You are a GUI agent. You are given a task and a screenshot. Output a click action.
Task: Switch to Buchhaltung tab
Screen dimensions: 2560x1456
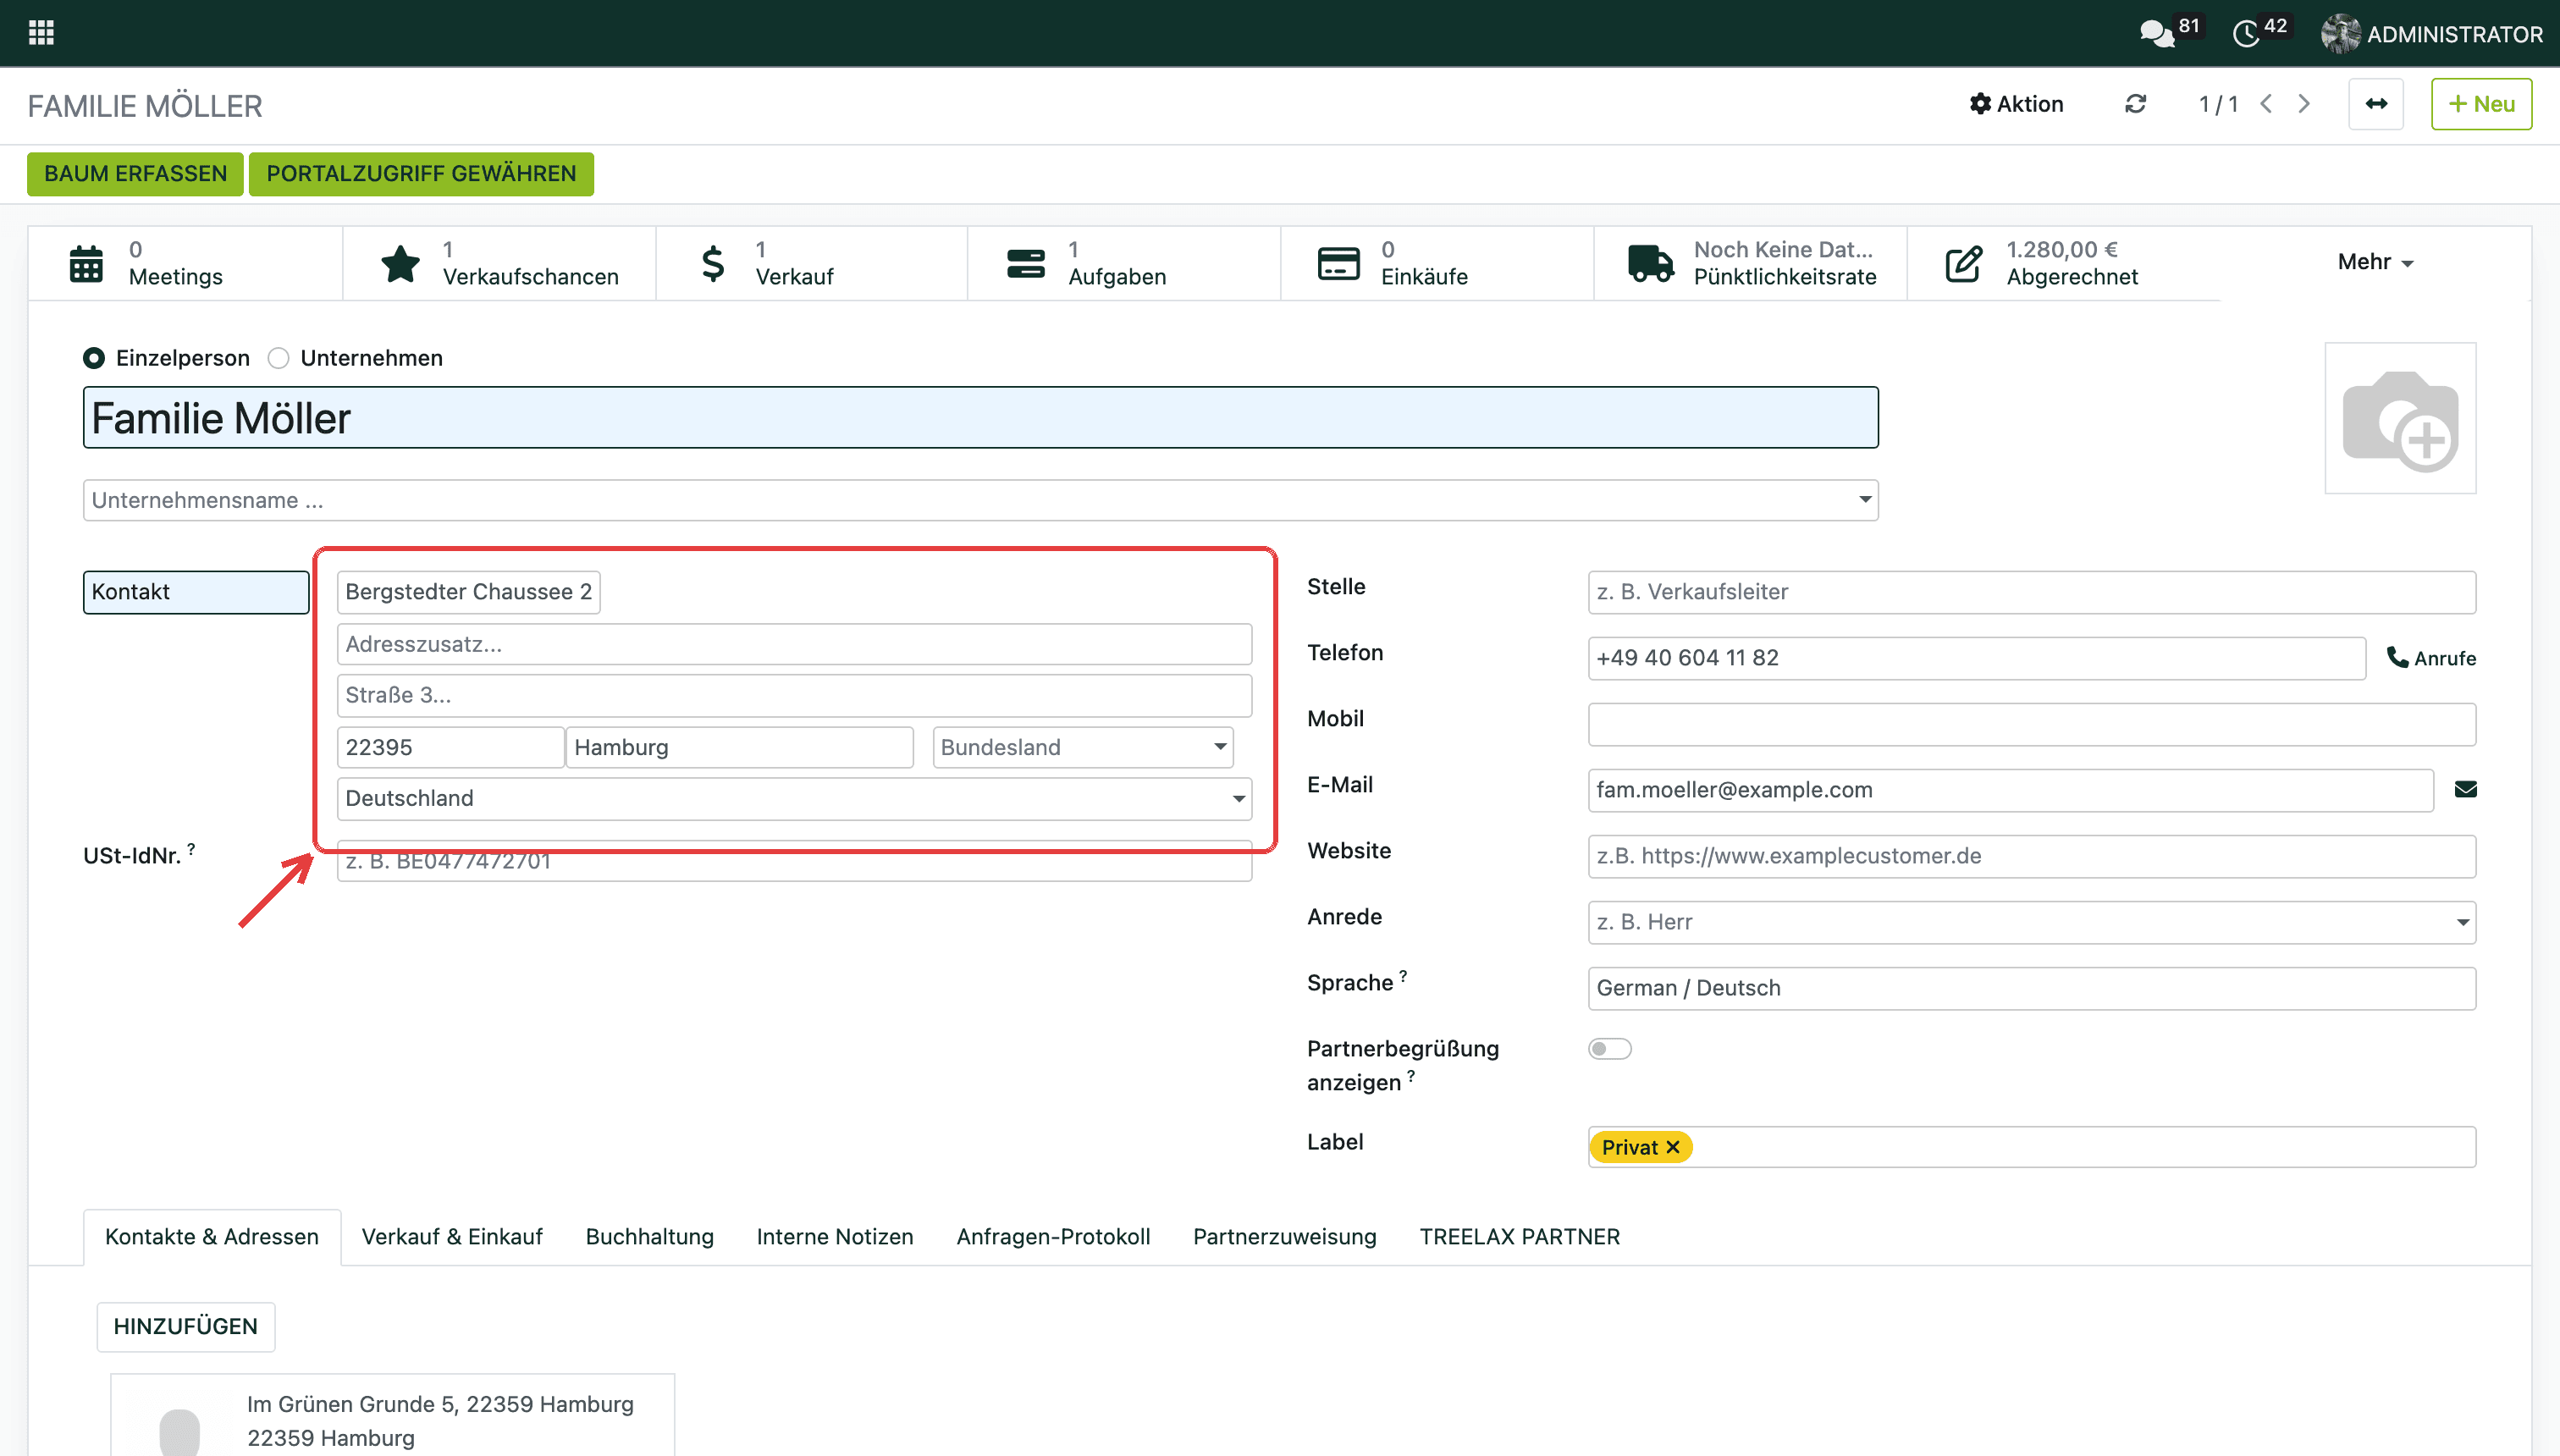(649, 1236)
